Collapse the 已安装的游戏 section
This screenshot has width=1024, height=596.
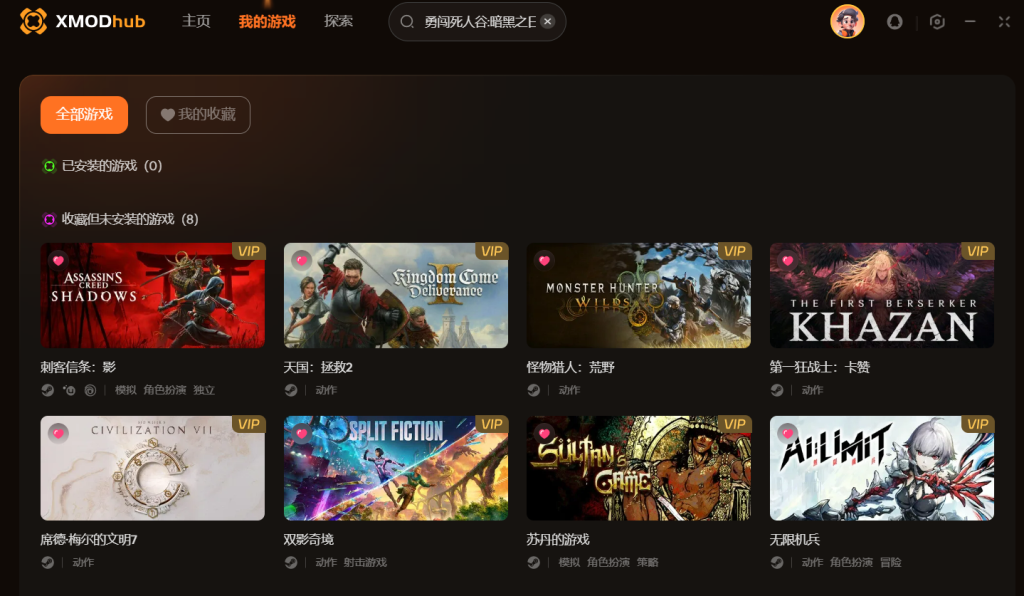click(102, 166)
